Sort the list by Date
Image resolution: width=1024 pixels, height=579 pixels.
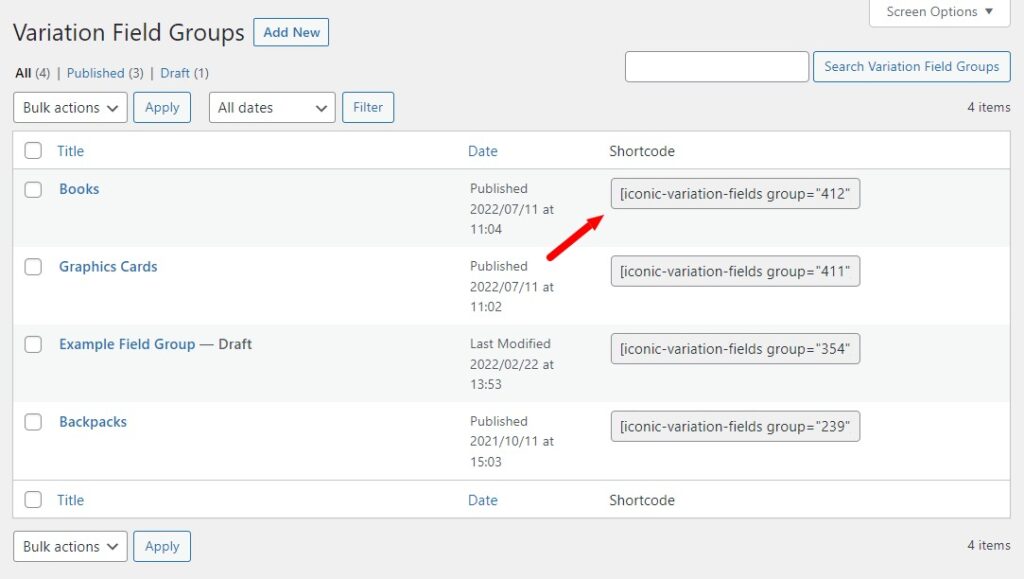(x=483, y=150)
